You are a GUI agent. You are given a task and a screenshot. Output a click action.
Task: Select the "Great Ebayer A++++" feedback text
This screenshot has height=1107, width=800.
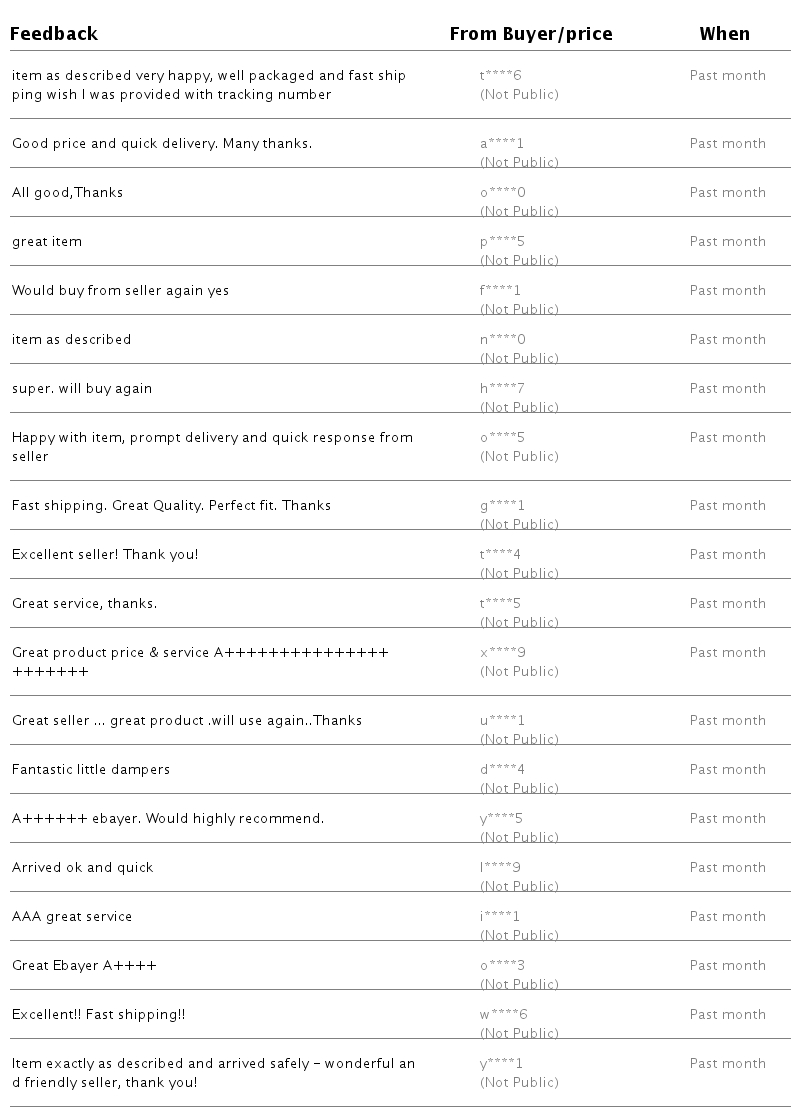[x=84, y=966]
